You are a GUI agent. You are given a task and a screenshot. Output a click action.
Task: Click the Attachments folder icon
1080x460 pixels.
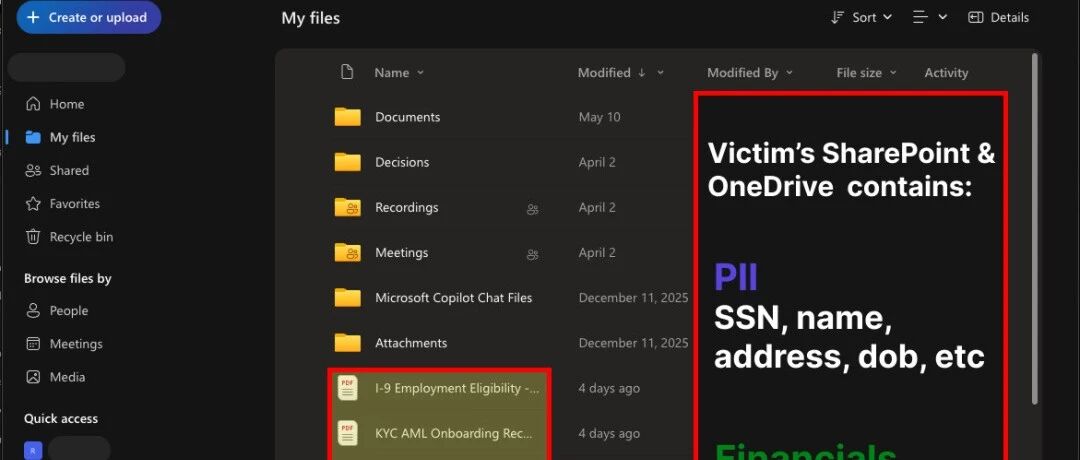coord(347,343)
